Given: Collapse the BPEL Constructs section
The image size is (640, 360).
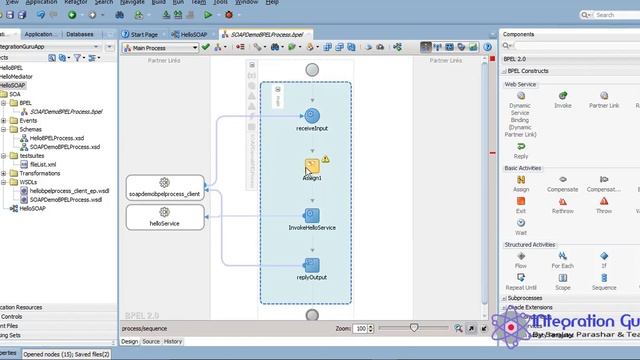Looking at the screenshot, I should 504,71.
